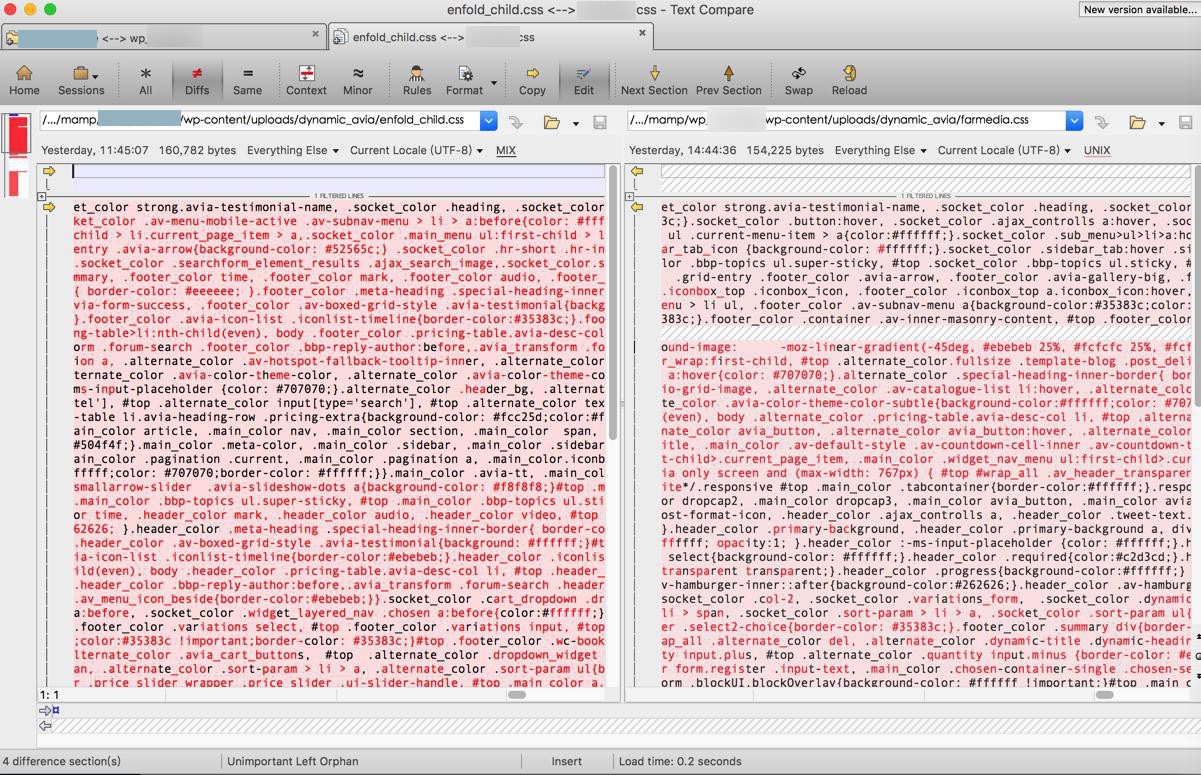This screenshot has width=1201, height=775.
Task: Jump to the Next Section
Action: (x=654, y=80)
